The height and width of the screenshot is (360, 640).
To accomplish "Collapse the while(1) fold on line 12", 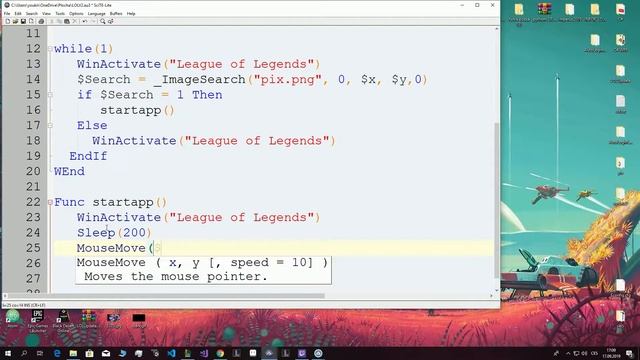I will coord(50,49).
